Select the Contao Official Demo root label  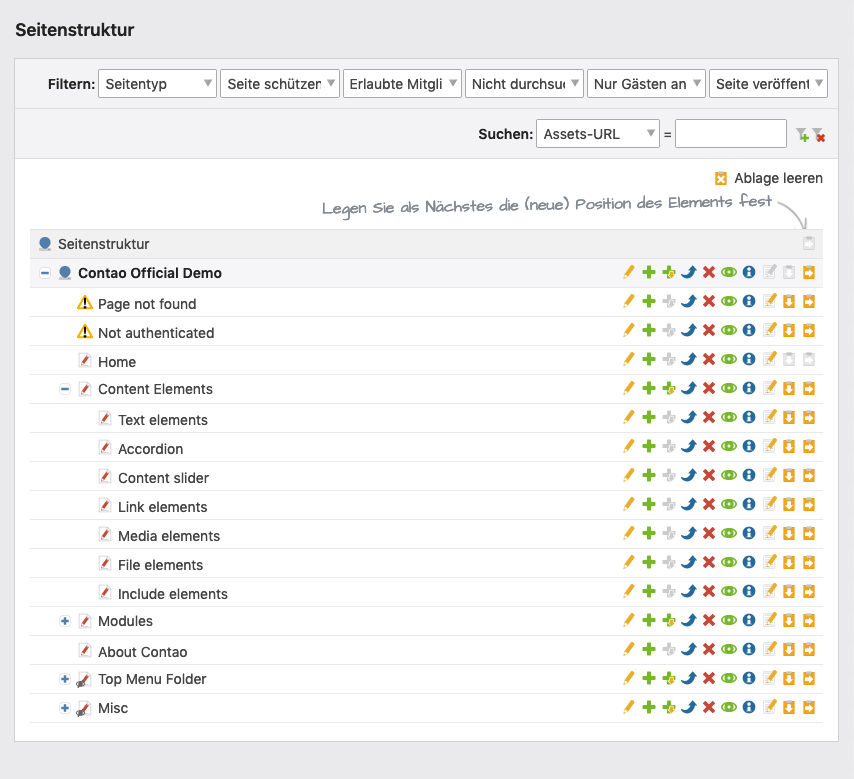click(x=150, y=273)
